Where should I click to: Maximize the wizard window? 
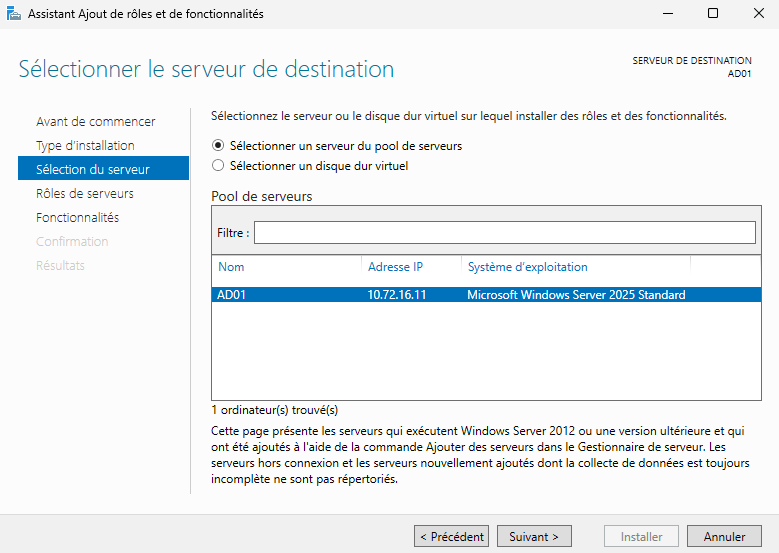click(x=713, y=14)
